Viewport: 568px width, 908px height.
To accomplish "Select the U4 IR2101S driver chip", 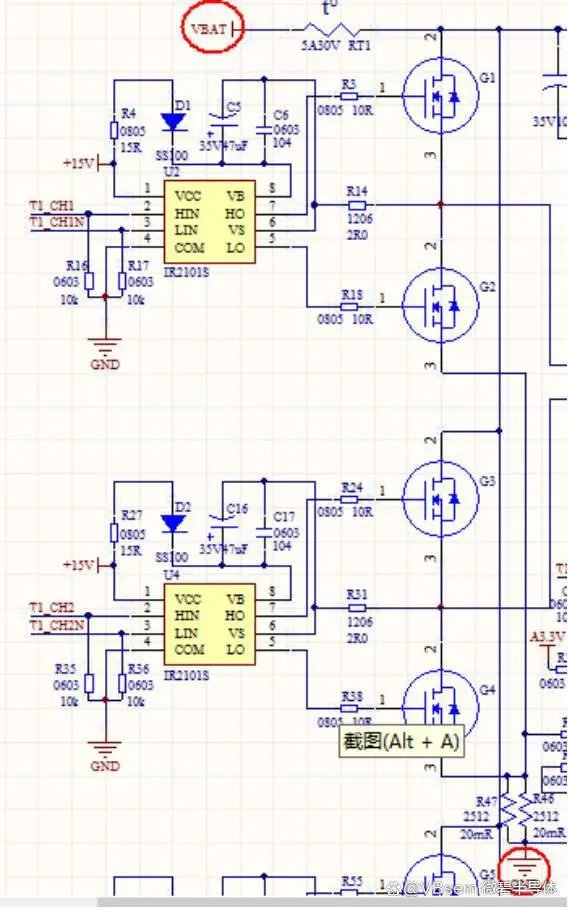I will tap(210, 625).
